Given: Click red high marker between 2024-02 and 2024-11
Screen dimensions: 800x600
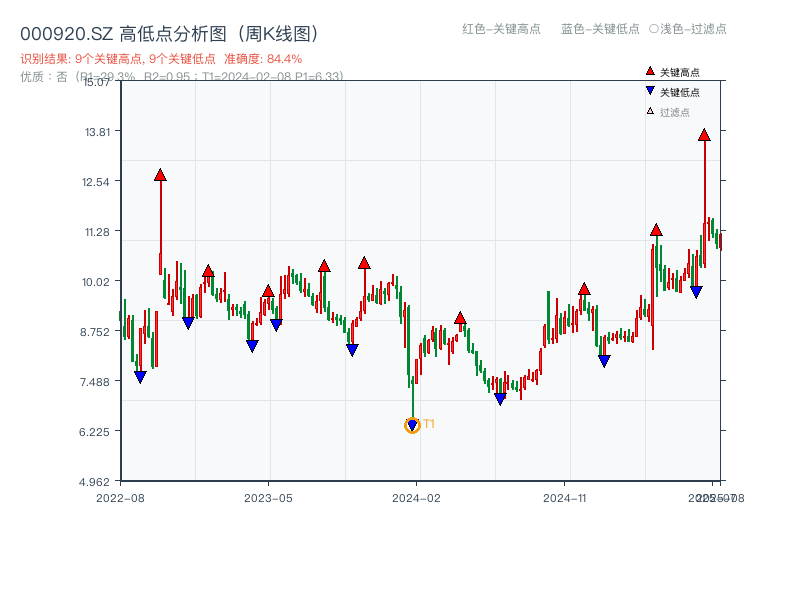Looking at the screenshot, I should tap(460, 319).
